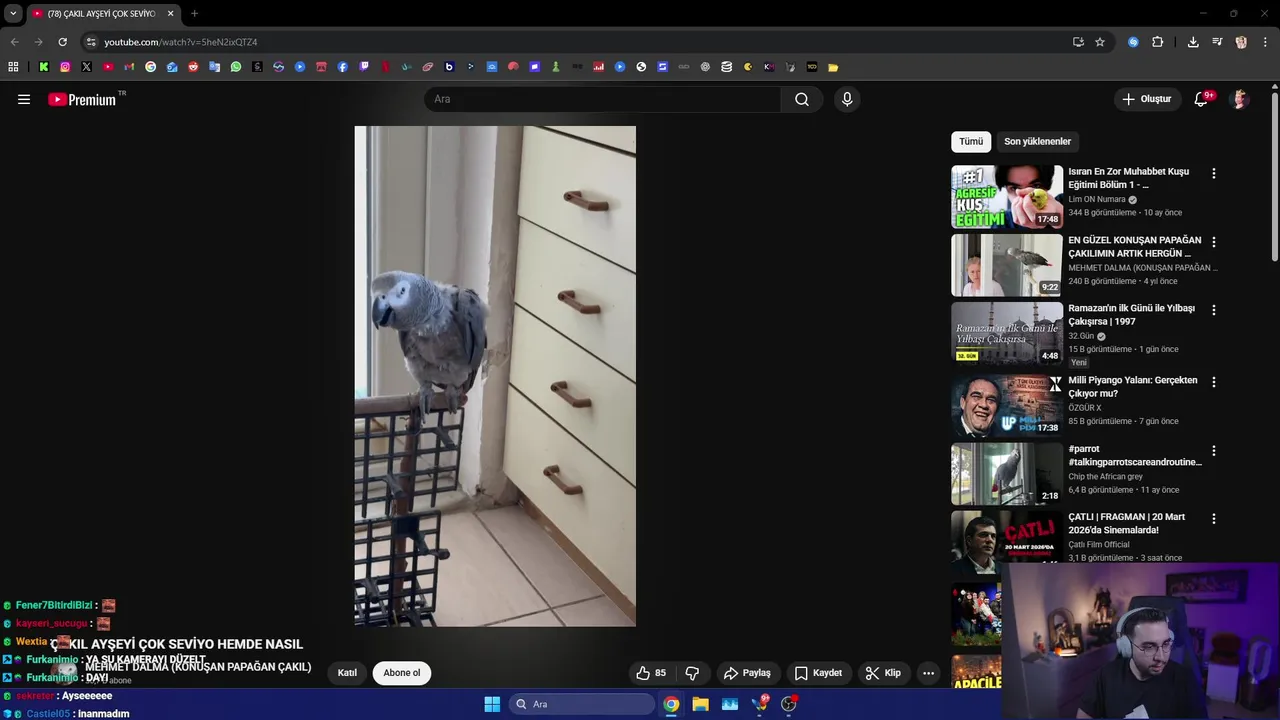Open options for Ramazan'ın ilk Günü video
Image resolution: width=1280 pixels, height=720 pixels.
(1214, 310)
